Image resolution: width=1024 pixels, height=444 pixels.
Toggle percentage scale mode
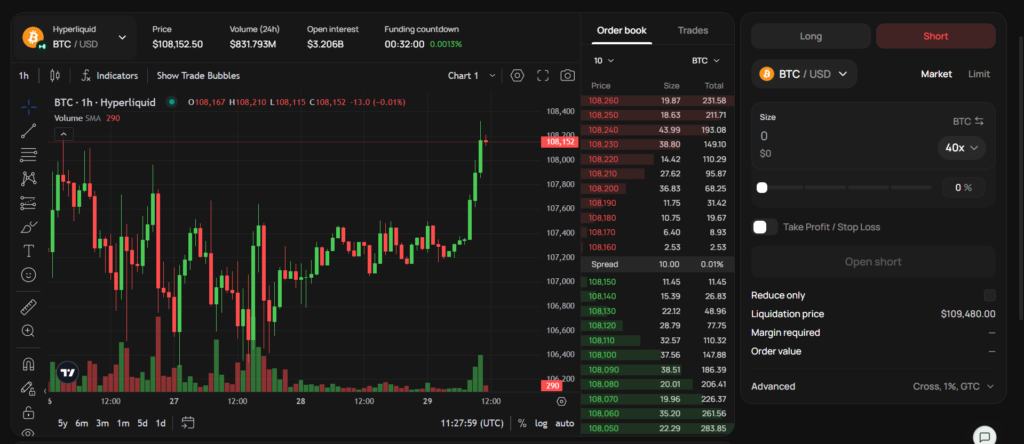pyautogui.click(x=522, y=423)
